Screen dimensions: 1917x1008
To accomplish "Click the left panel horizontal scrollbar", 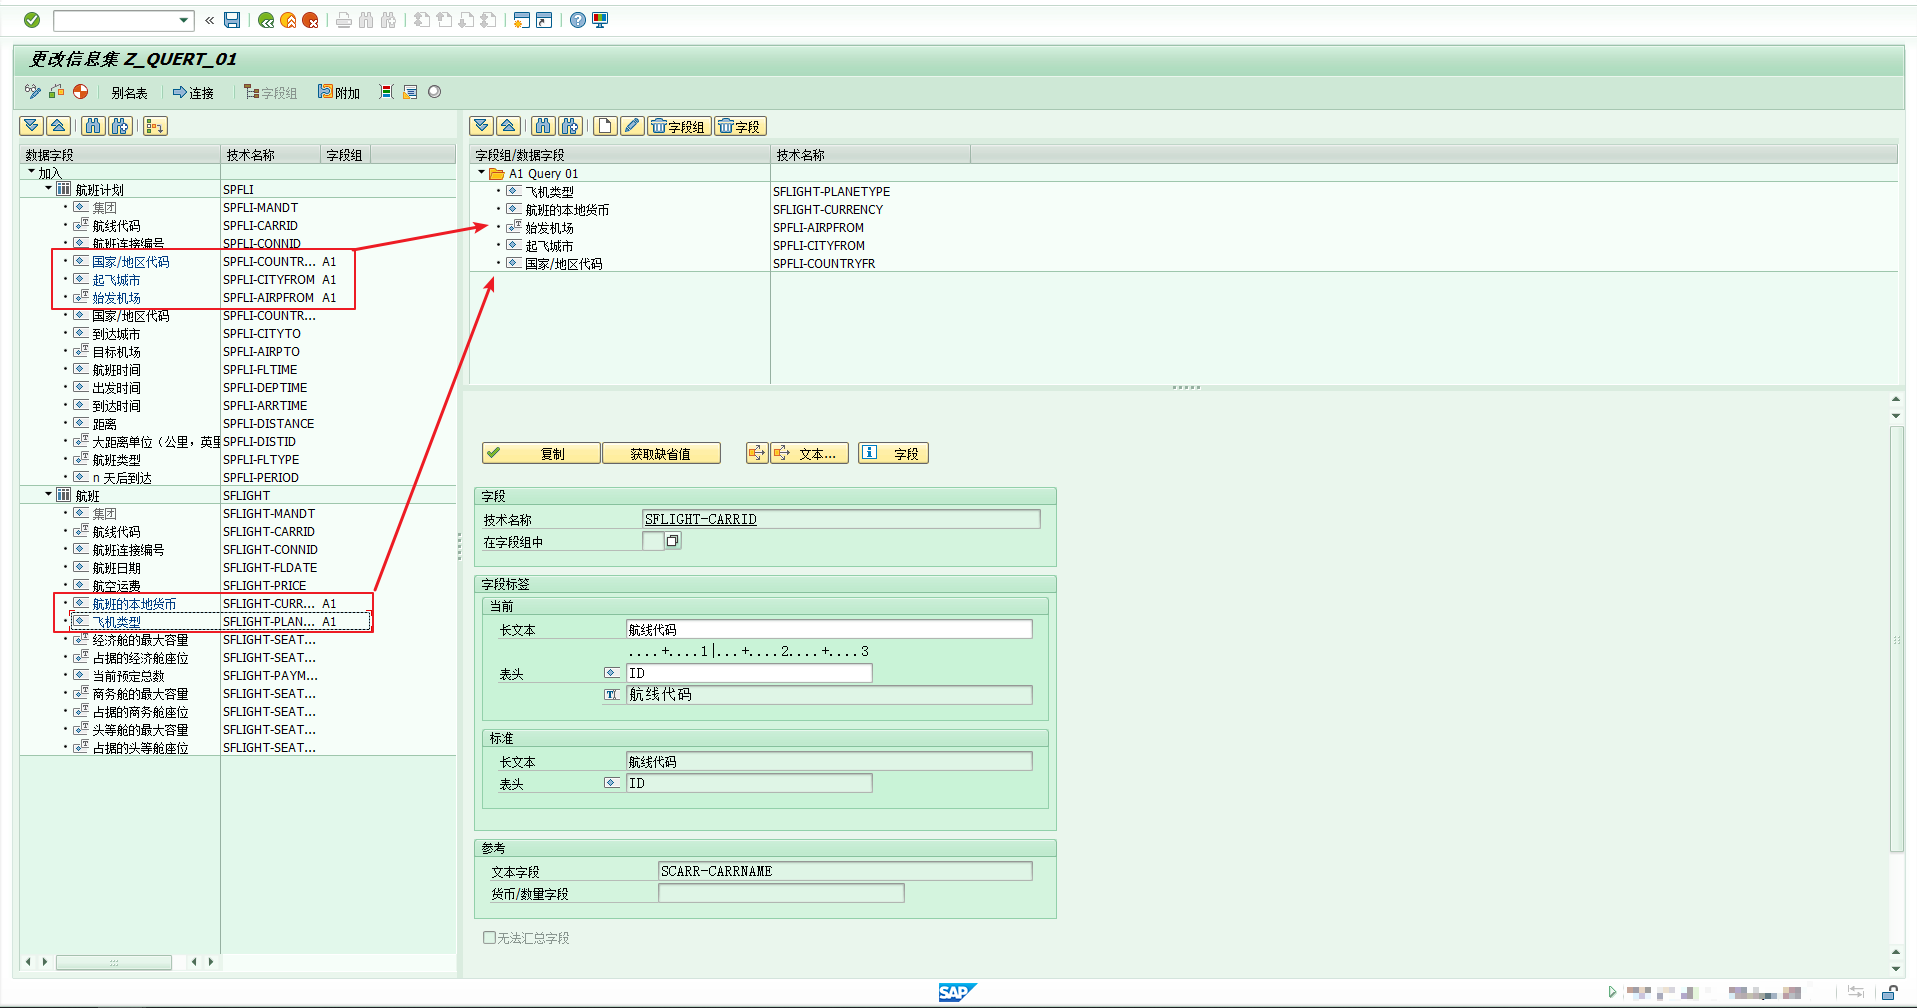I will 113,962.
